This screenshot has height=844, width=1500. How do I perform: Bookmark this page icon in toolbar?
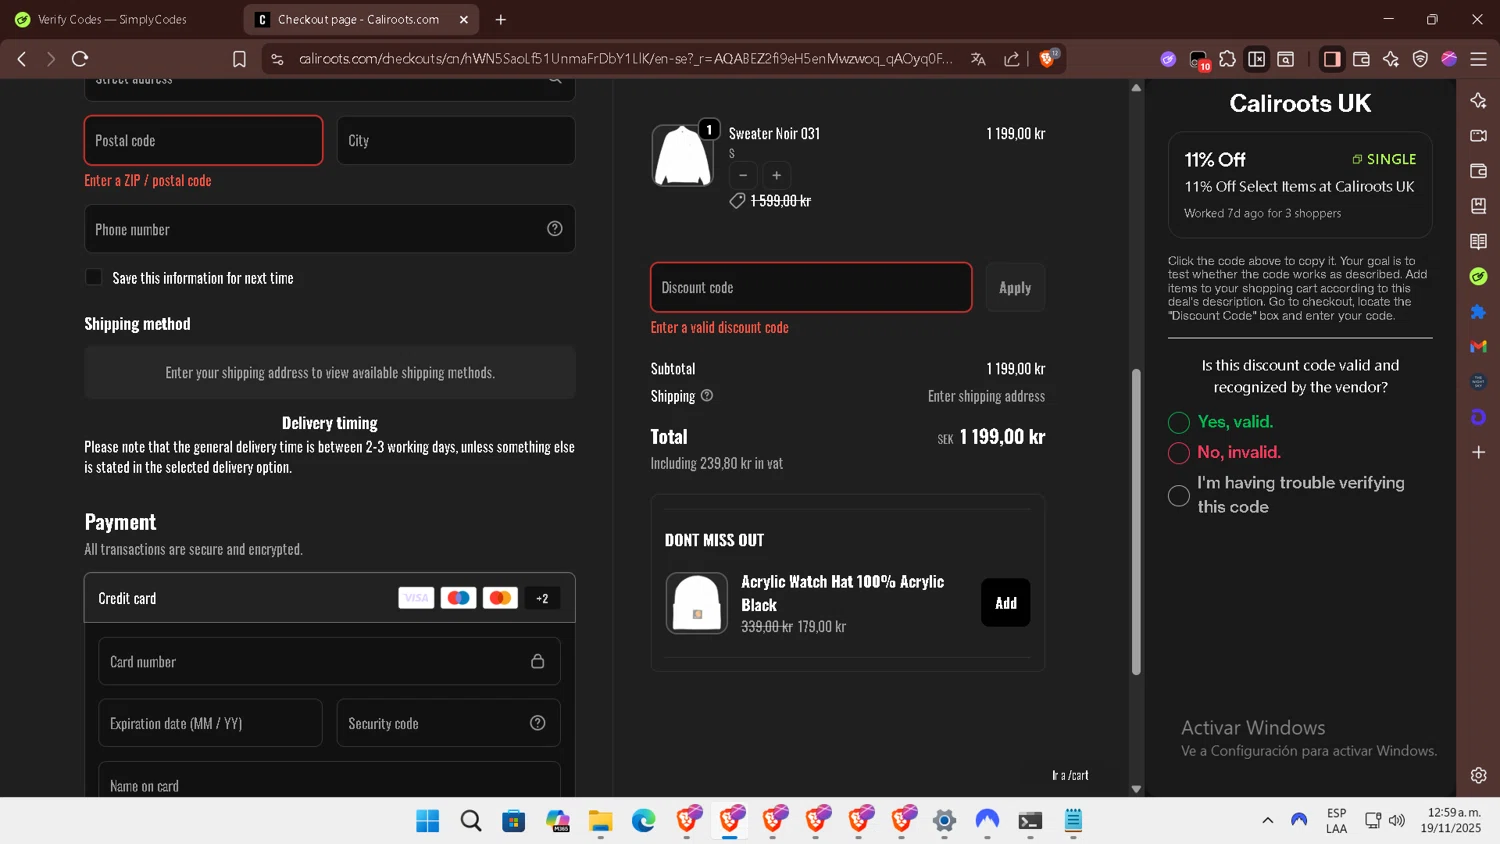tap(239, 59)
